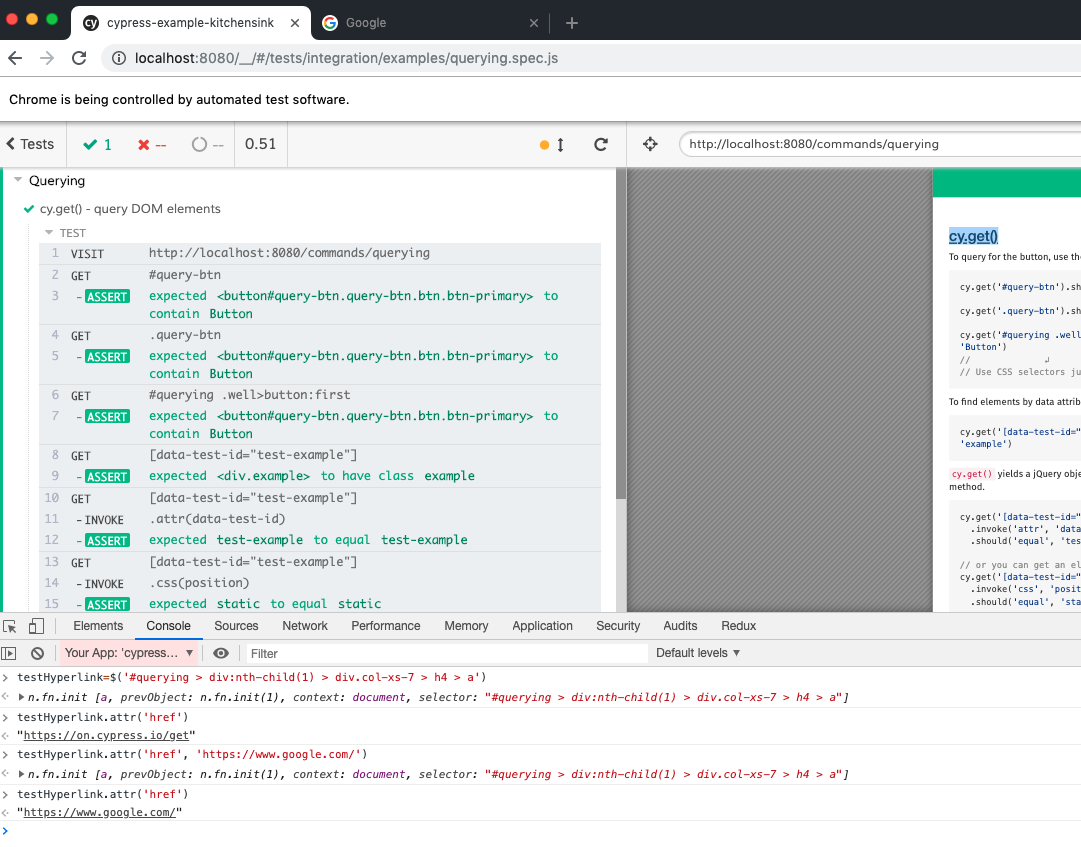The image size is (1081, 847).
Task: Click the INVOKE .css(position) command
Action: 320,583
